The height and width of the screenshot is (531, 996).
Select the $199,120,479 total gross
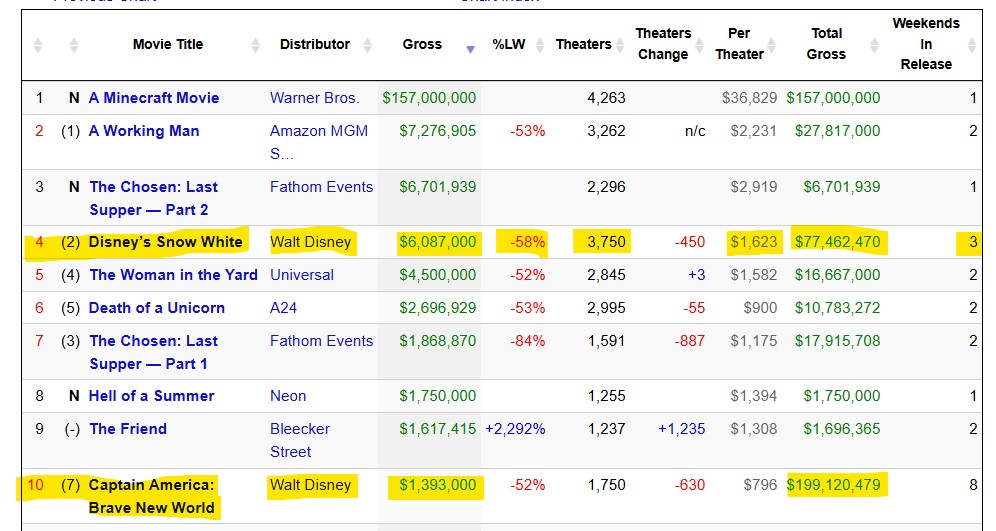tap(833, 485)
